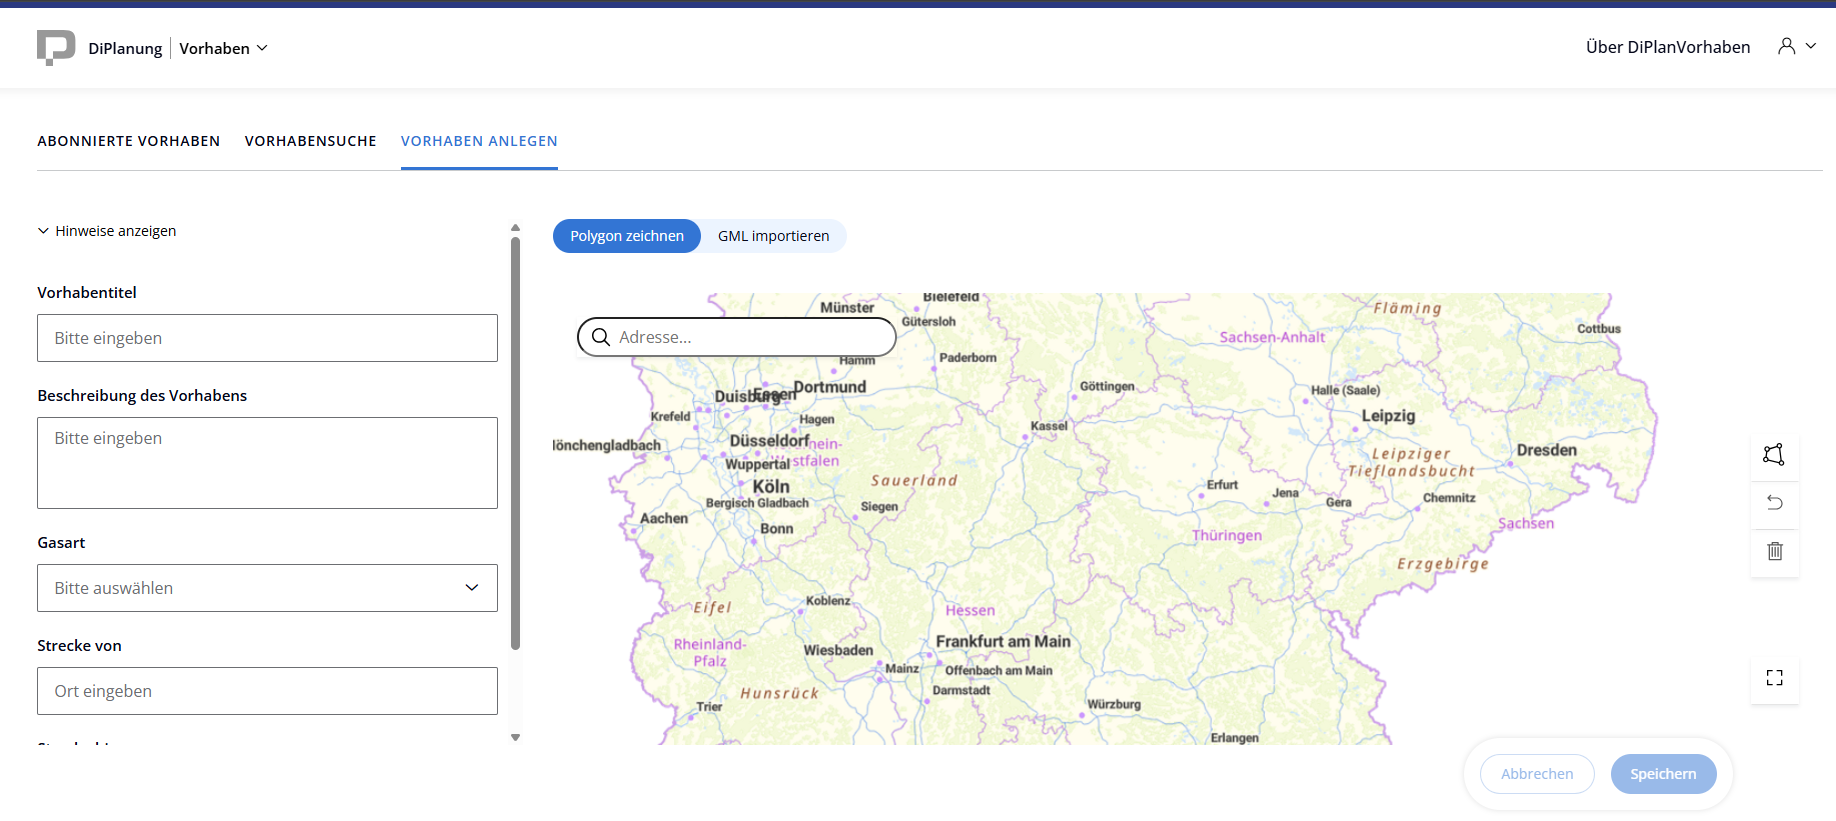The width and height of the screenshot is (1836, 821).
Task: Open the user account icon
Action: (1786, 46)
